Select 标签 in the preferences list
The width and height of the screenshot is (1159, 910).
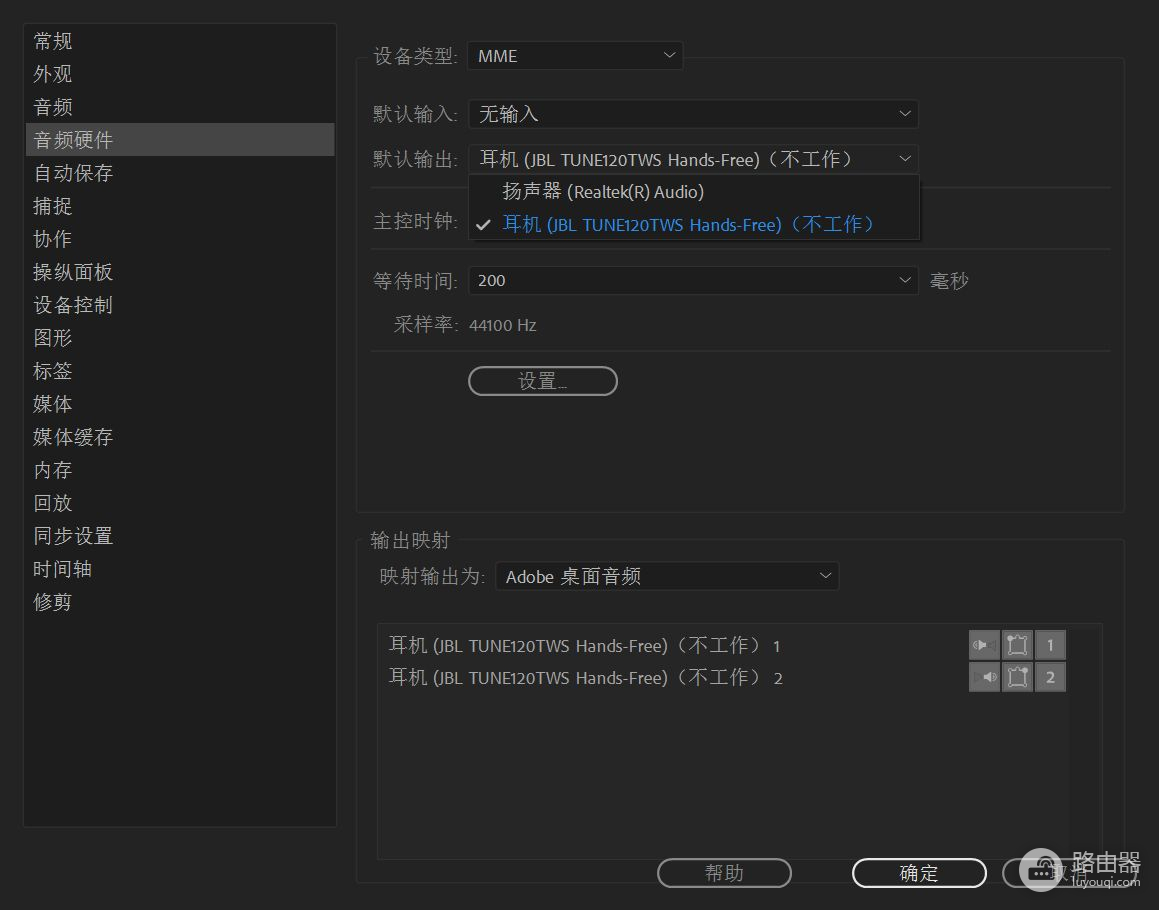[180, 371]
